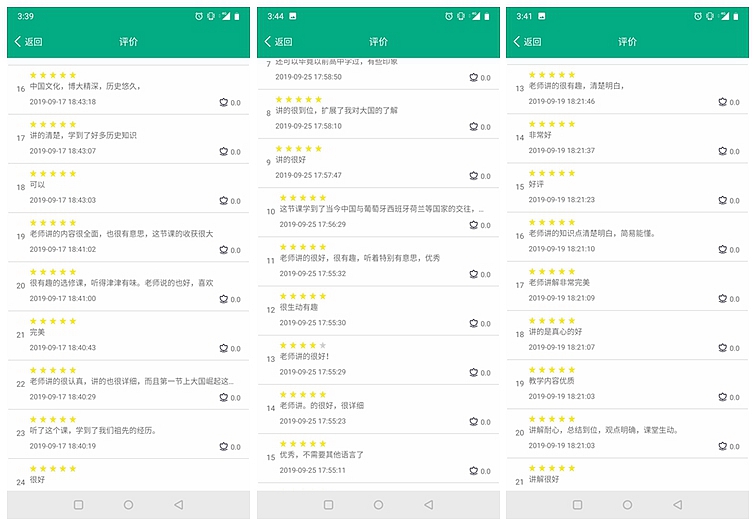The width and height of the screenshot is (756, 526).
Task: Tap the score icon for review '非常好'
Action: tap(722, 151)
